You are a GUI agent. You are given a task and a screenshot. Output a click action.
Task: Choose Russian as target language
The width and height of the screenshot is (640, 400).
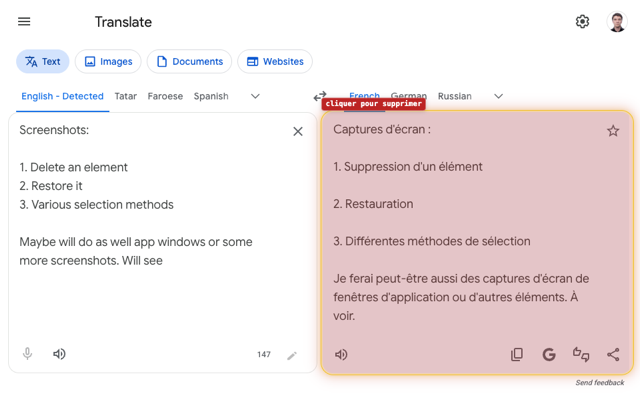coord(455,96)
